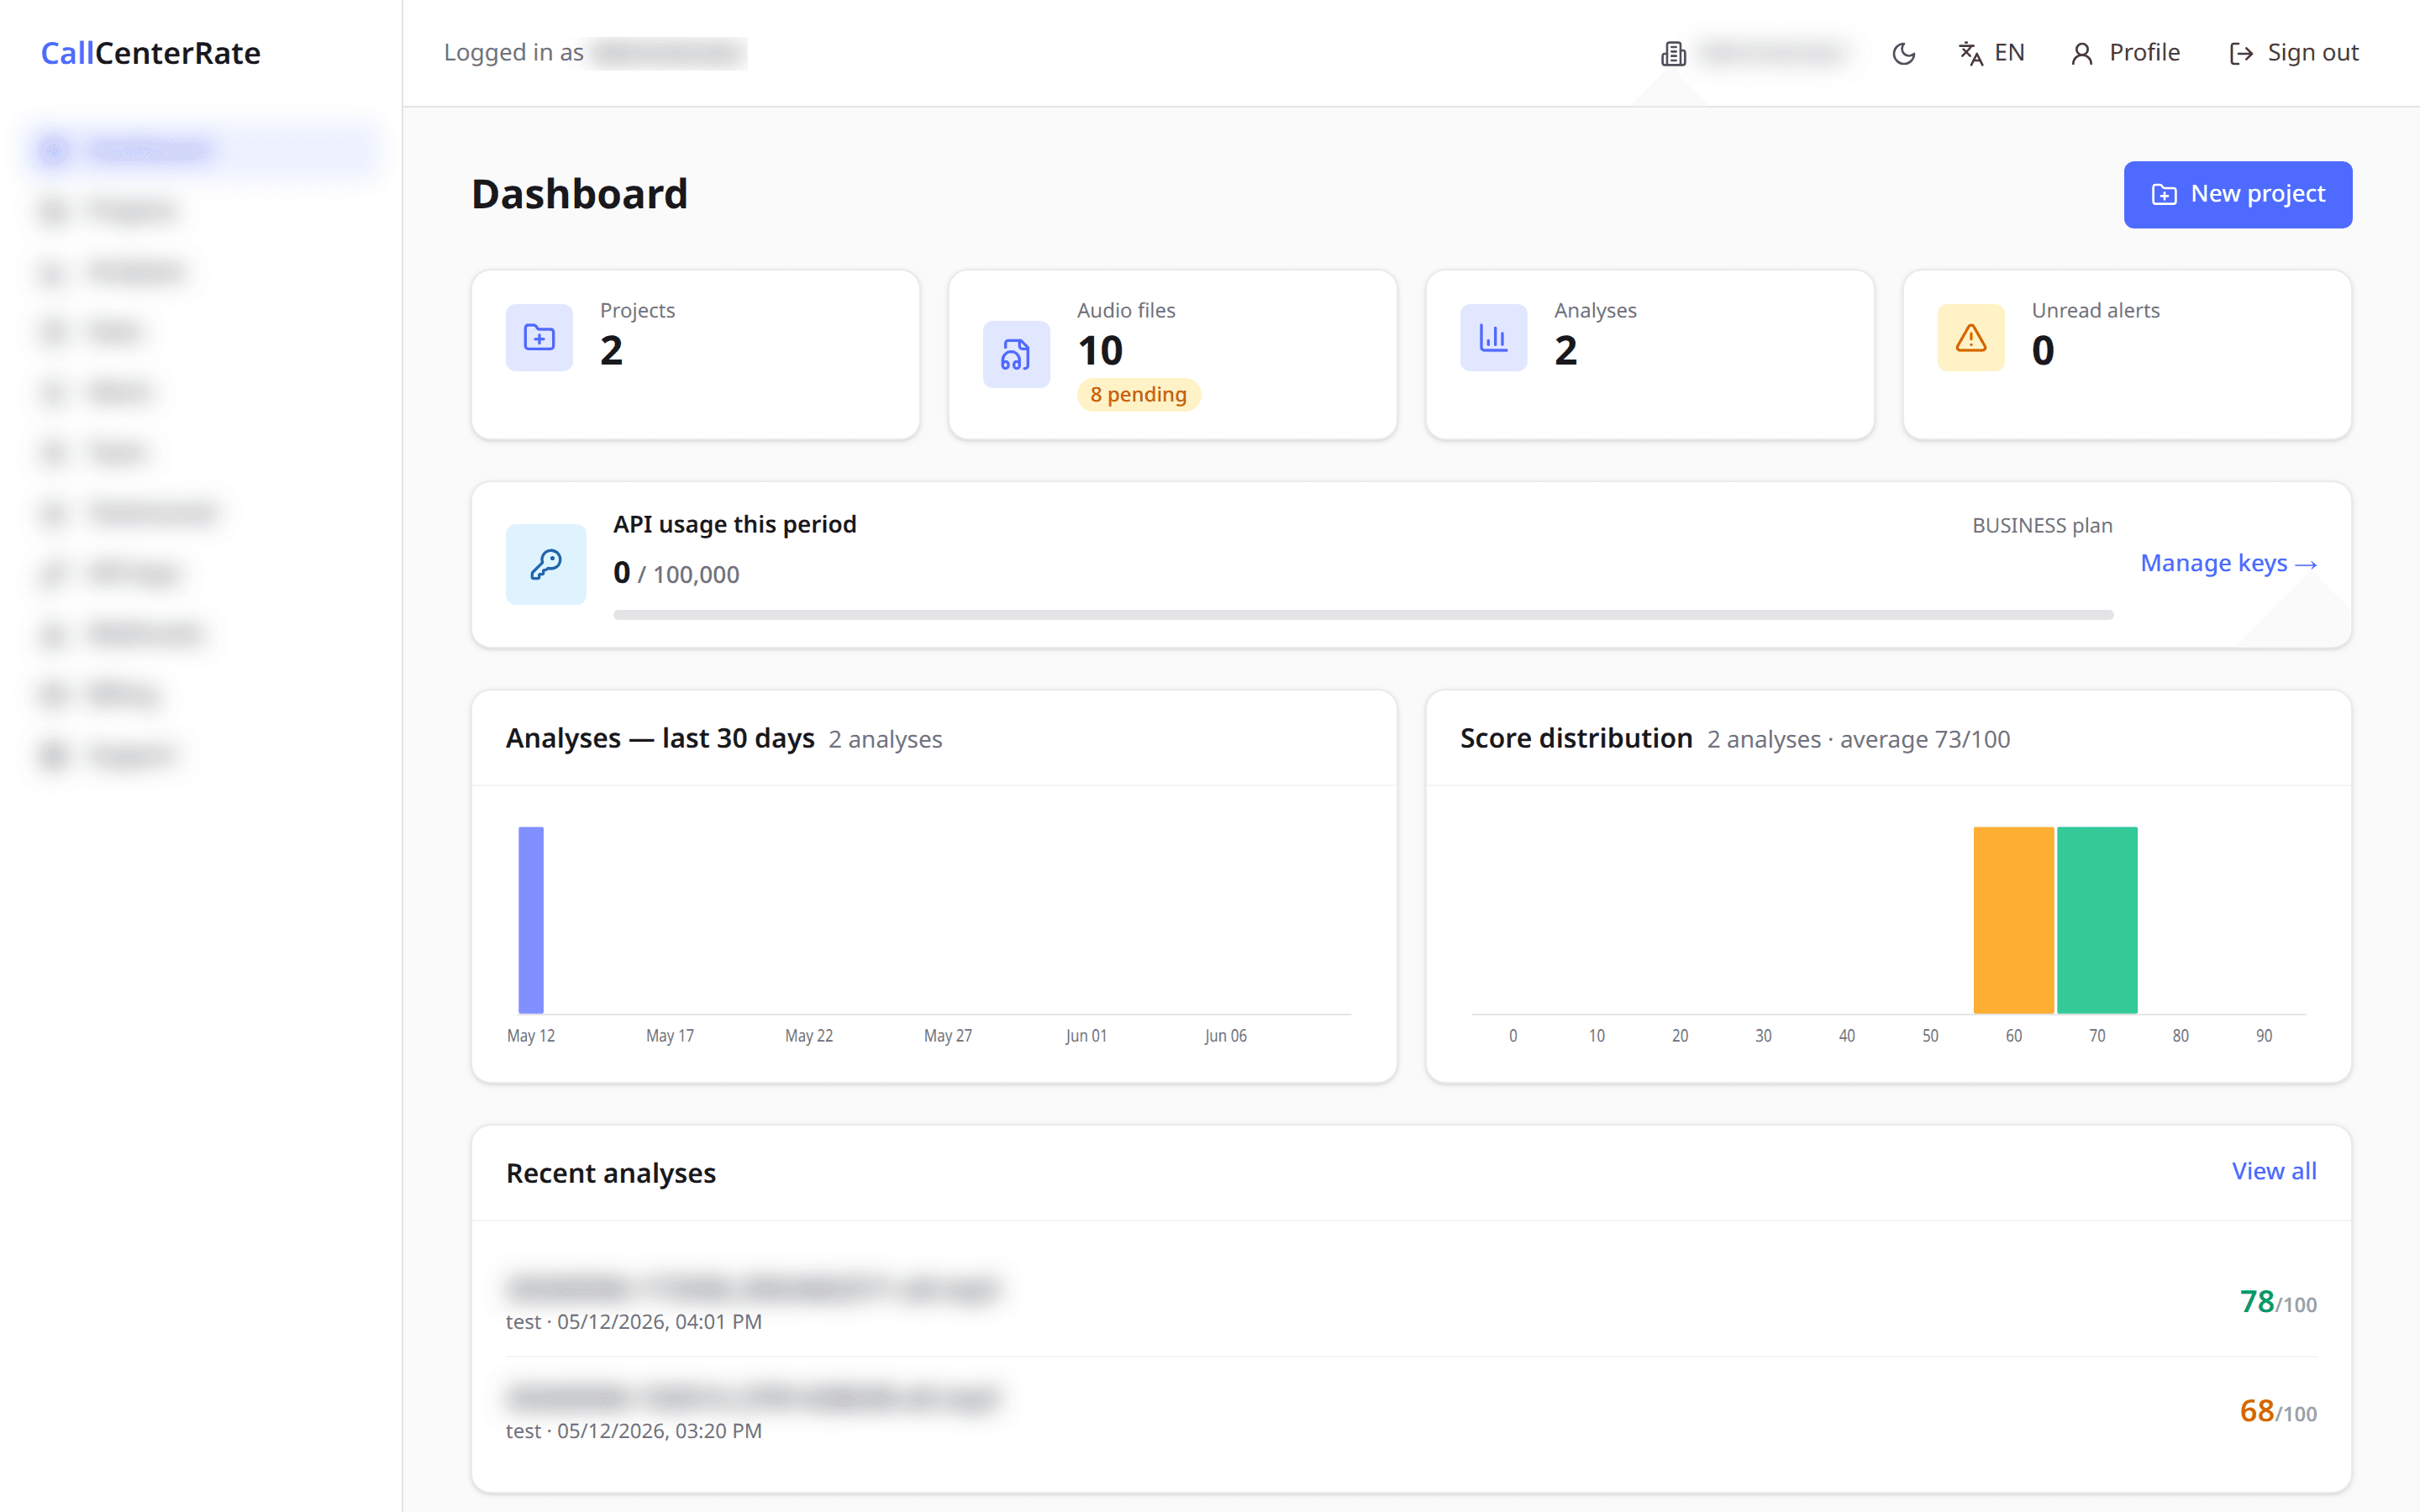Open the CallCenterRate logo home link
The height and width of the screenshot is (1512, 2420).
tap(151, 53)
